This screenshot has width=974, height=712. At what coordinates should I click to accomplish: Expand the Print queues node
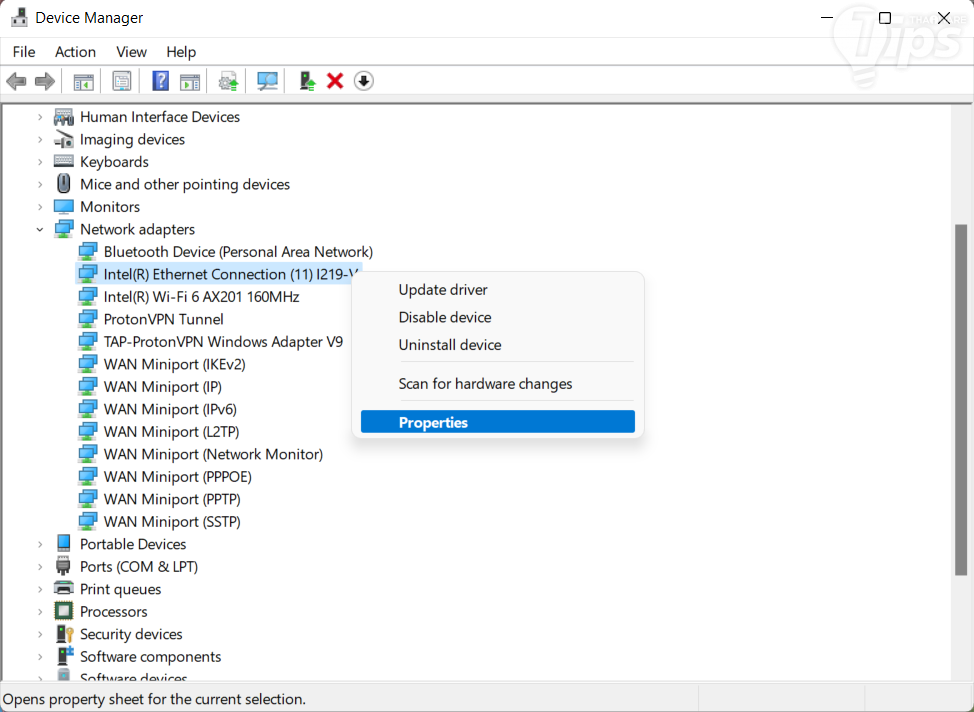click(x=40, y=588)
